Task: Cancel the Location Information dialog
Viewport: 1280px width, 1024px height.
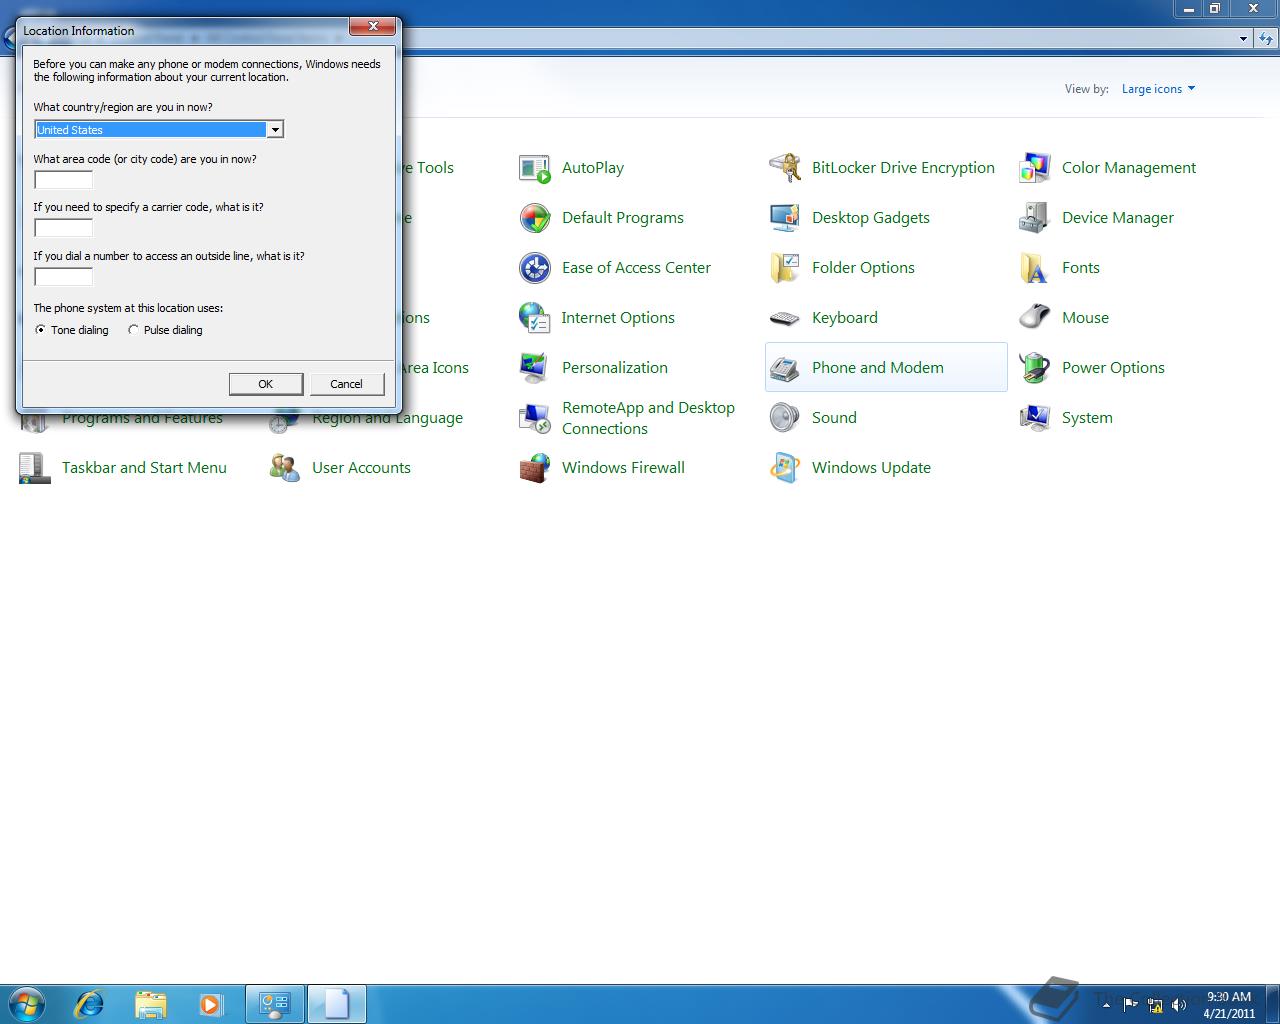Action: point(346,384)
